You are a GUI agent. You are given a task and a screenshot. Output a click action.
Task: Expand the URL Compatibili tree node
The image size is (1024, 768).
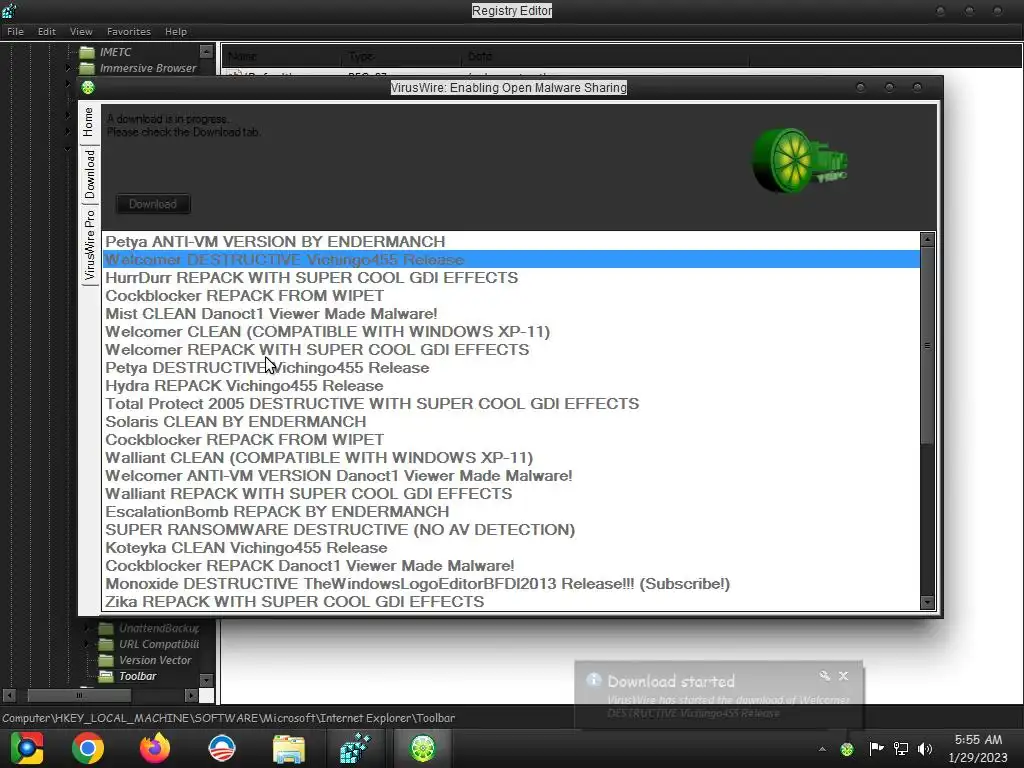pyautogui.click(x=87, y=644)
